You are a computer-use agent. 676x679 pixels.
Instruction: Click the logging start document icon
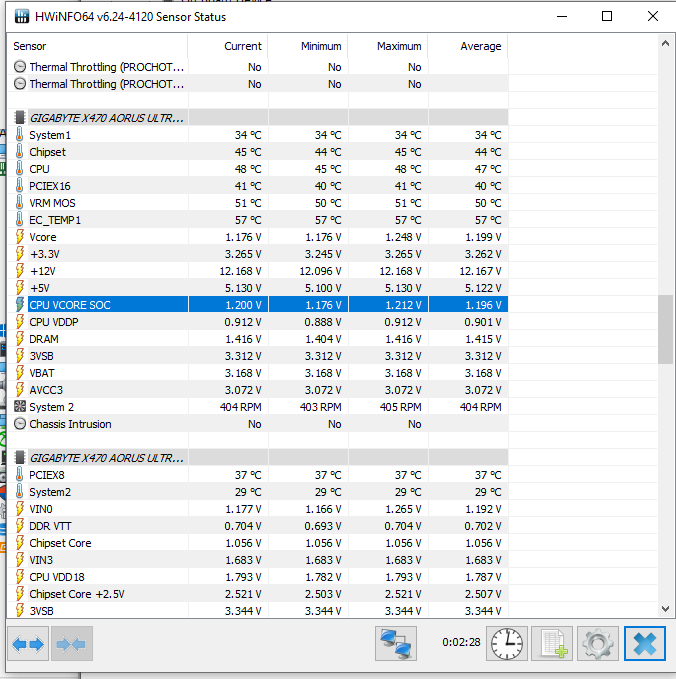(552, 643)
